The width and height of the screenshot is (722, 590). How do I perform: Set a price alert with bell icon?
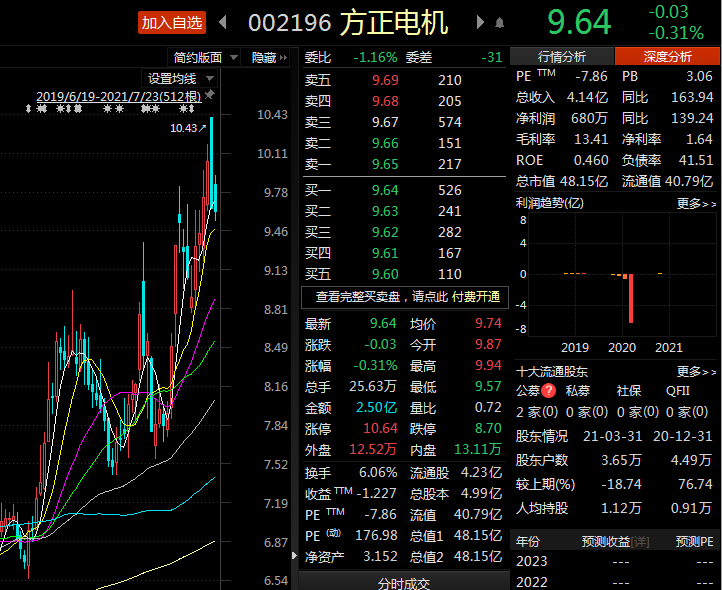499,23
